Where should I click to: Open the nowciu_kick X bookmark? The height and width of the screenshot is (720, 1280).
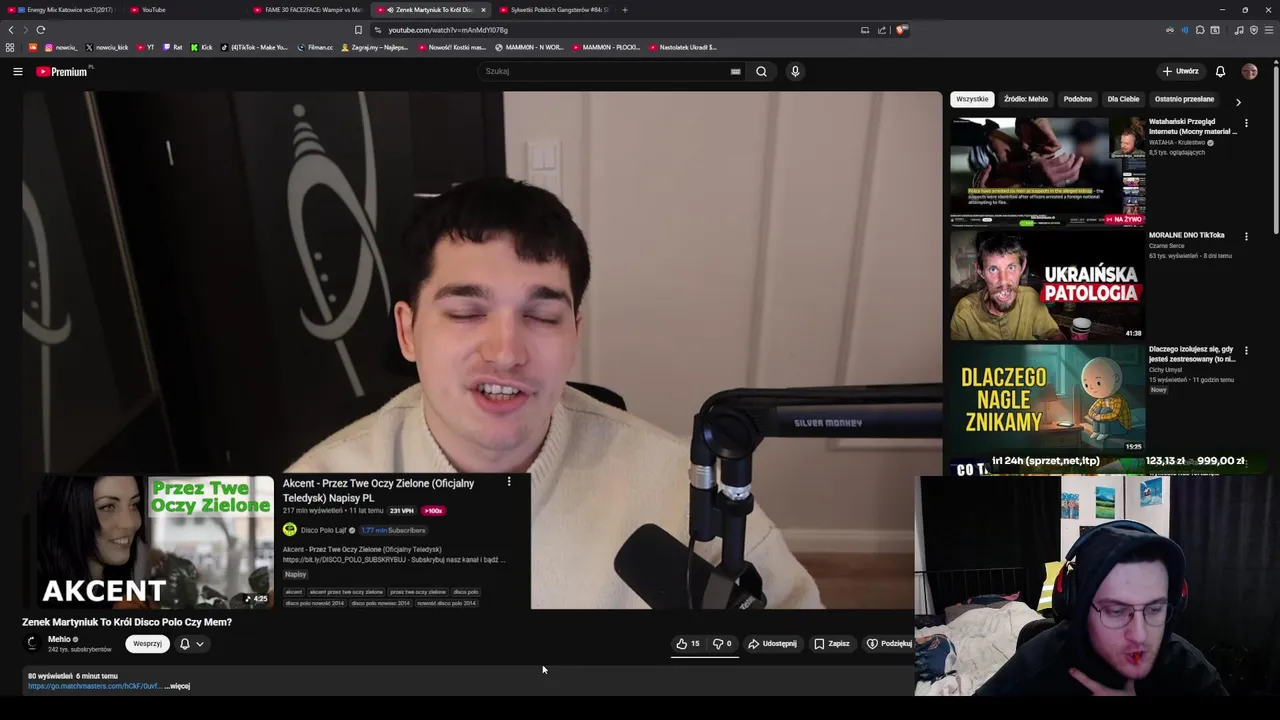(107, 47)
